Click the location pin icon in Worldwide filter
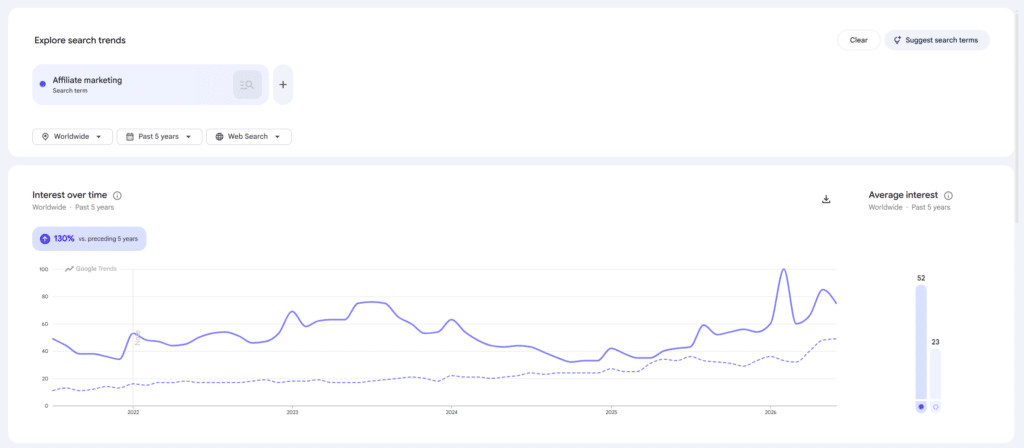The width and height of the screenshot is (1024, 448). pos(45,136)
